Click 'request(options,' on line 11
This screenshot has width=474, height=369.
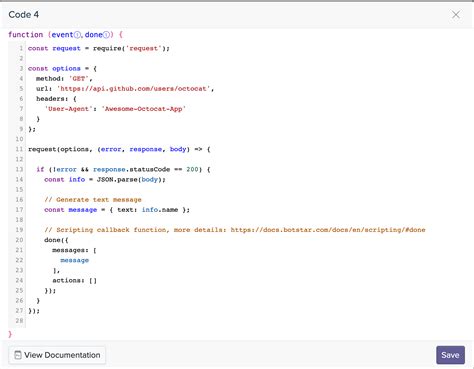60,149
